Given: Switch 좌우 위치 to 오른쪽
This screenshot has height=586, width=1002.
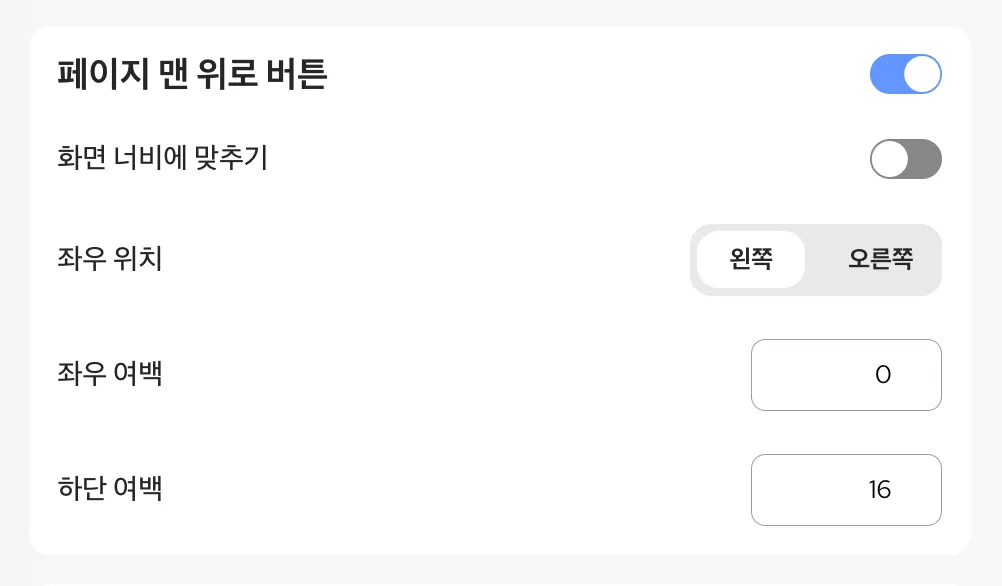Looking at the screenshot, I should pos(880,260).
